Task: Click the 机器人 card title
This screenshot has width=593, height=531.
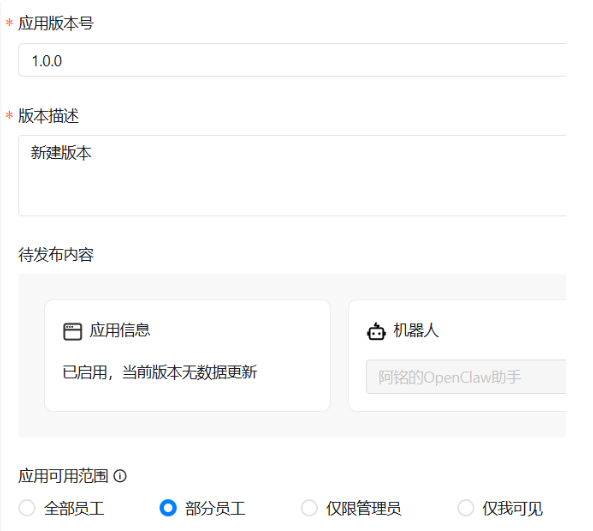Action: pyautogui.click(x=416, y=330)
